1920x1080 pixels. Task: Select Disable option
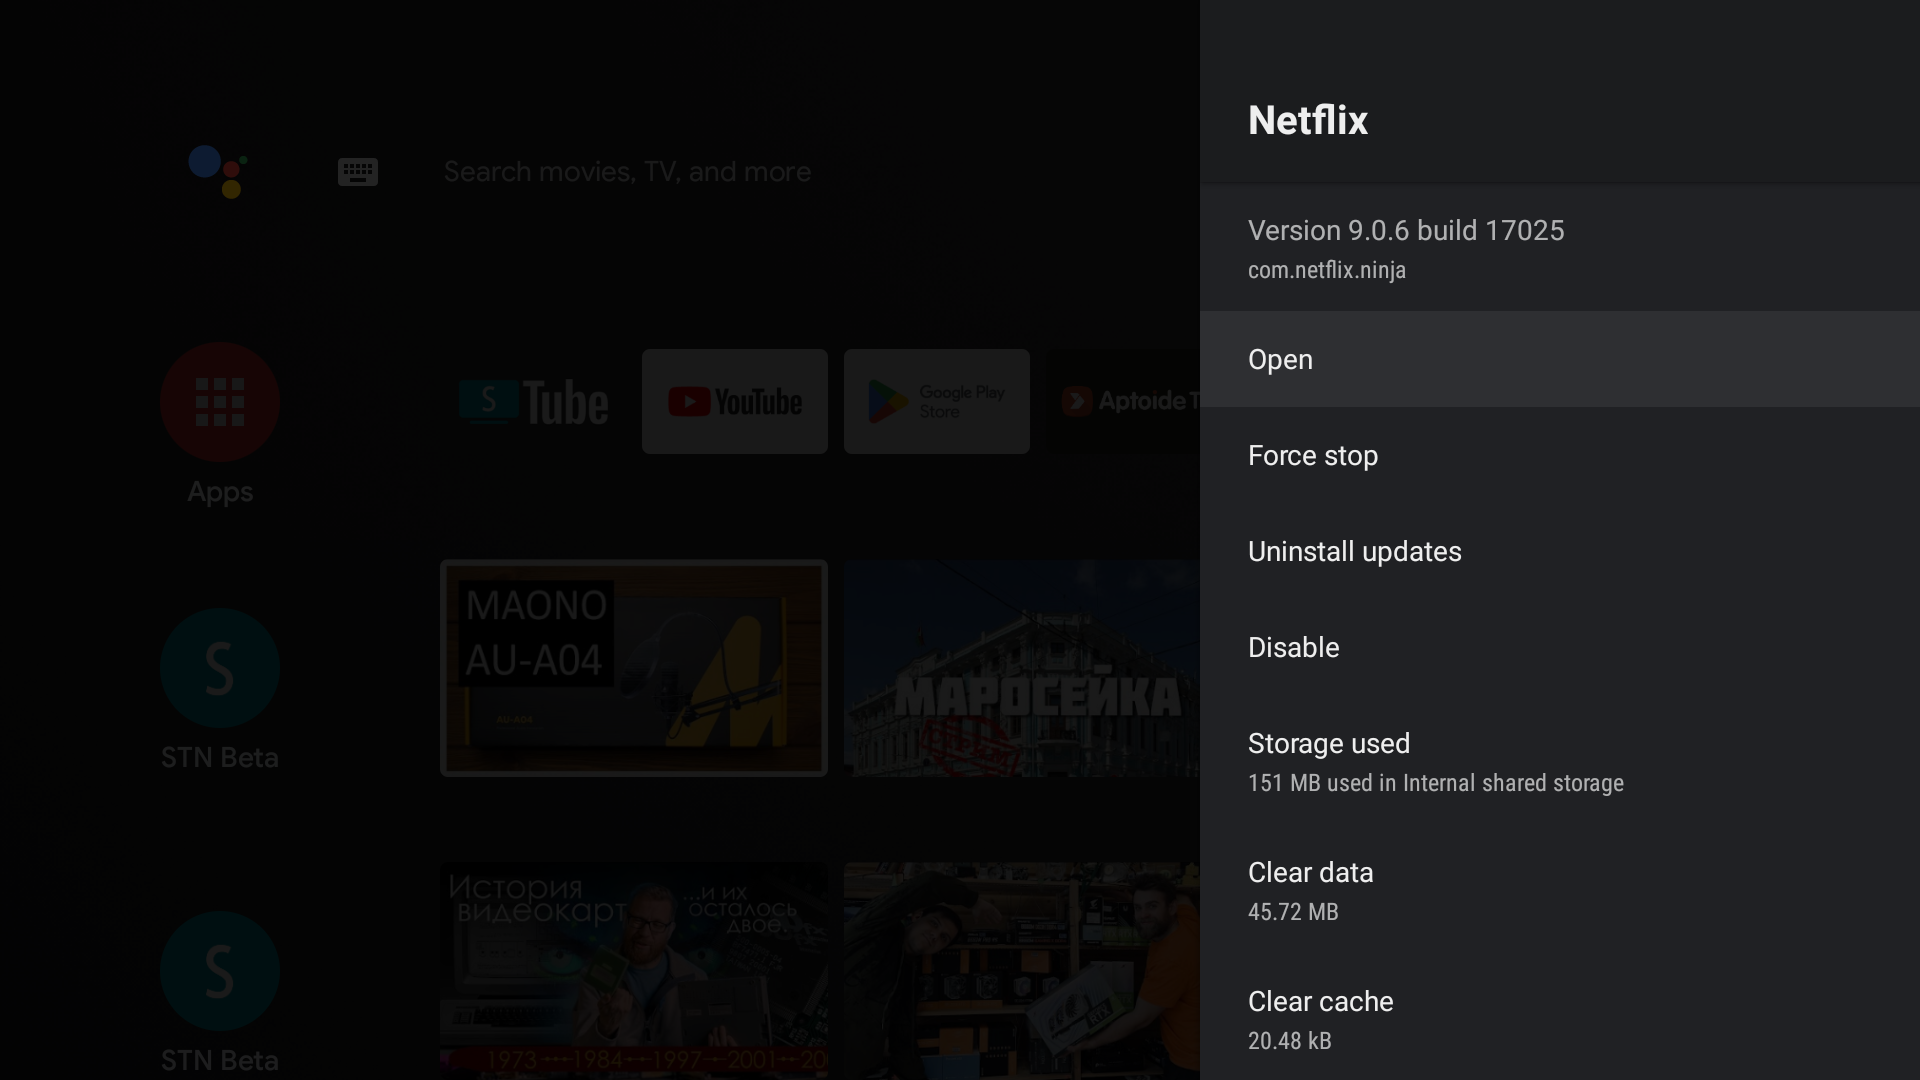click(x=1560, y=647)
